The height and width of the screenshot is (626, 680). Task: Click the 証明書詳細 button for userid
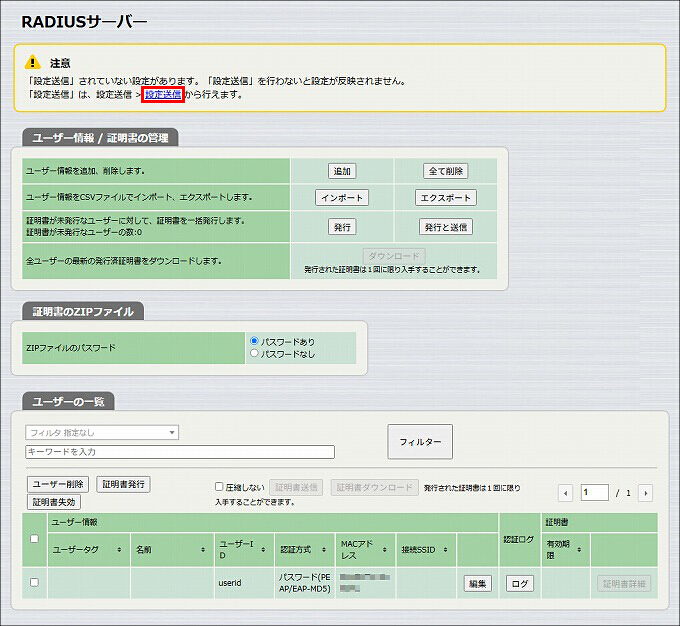pyautogui.click(x=624, y=583)
